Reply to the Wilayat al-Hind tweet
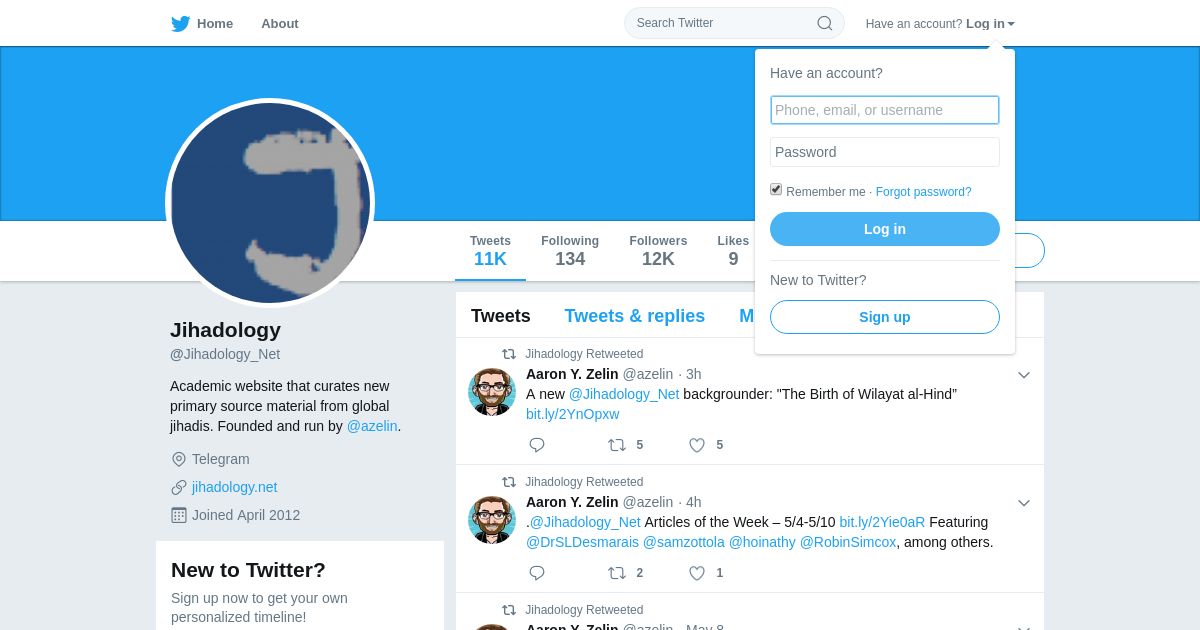The height and width of the screenshot is (630, 1200). [537, 445]
